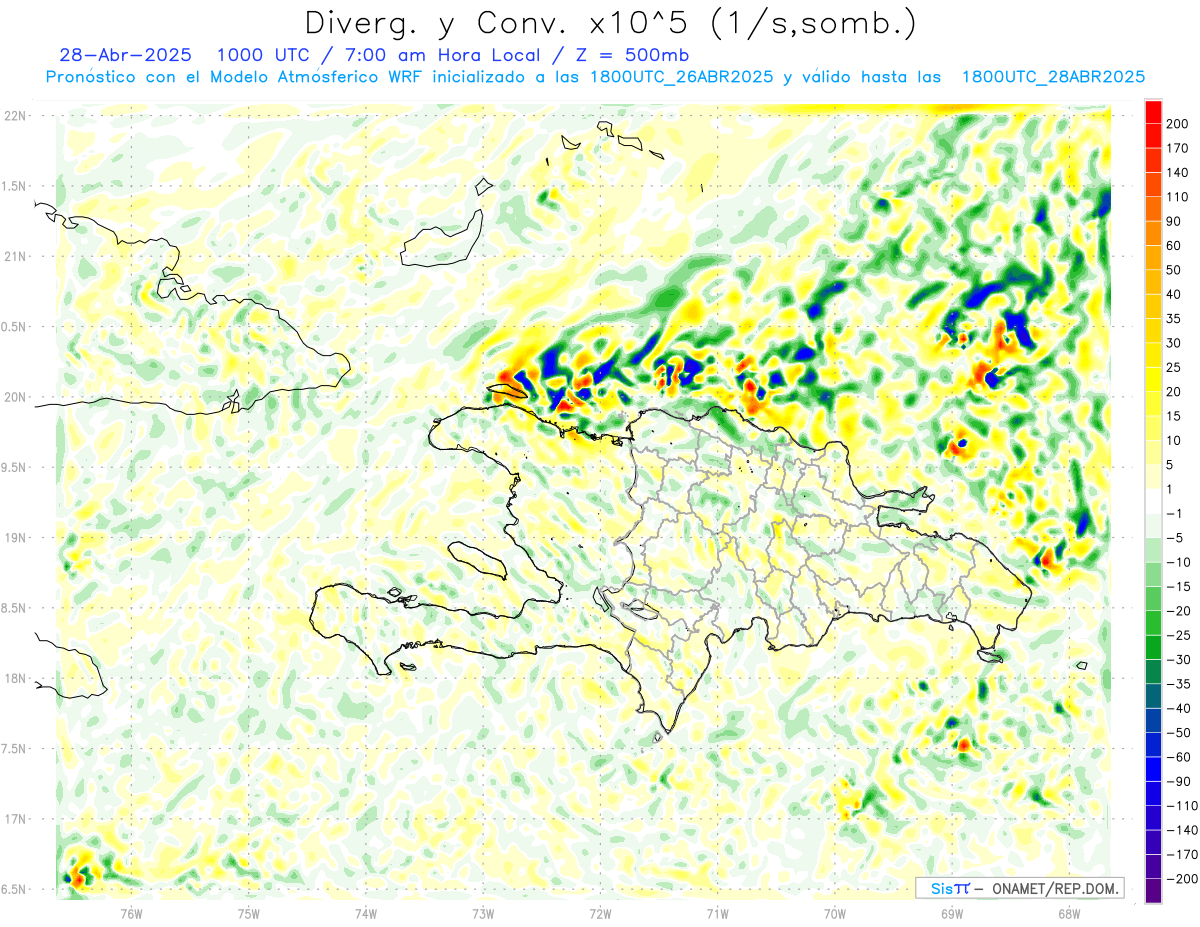
Task: Click colorbar value '40' (positive)
Action: point(1174,294)
